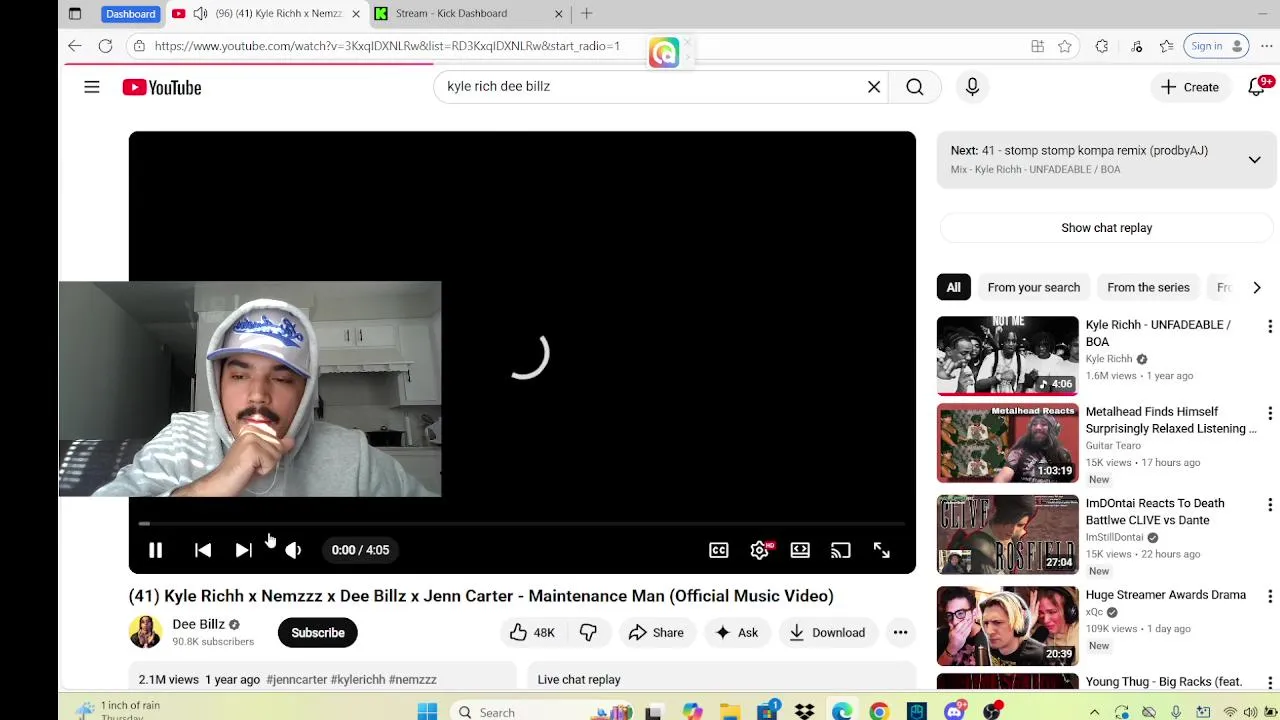This screenshot has width=1280, height=720.
Task: Subscribe to Dee Billz
Action: (317, 633)
